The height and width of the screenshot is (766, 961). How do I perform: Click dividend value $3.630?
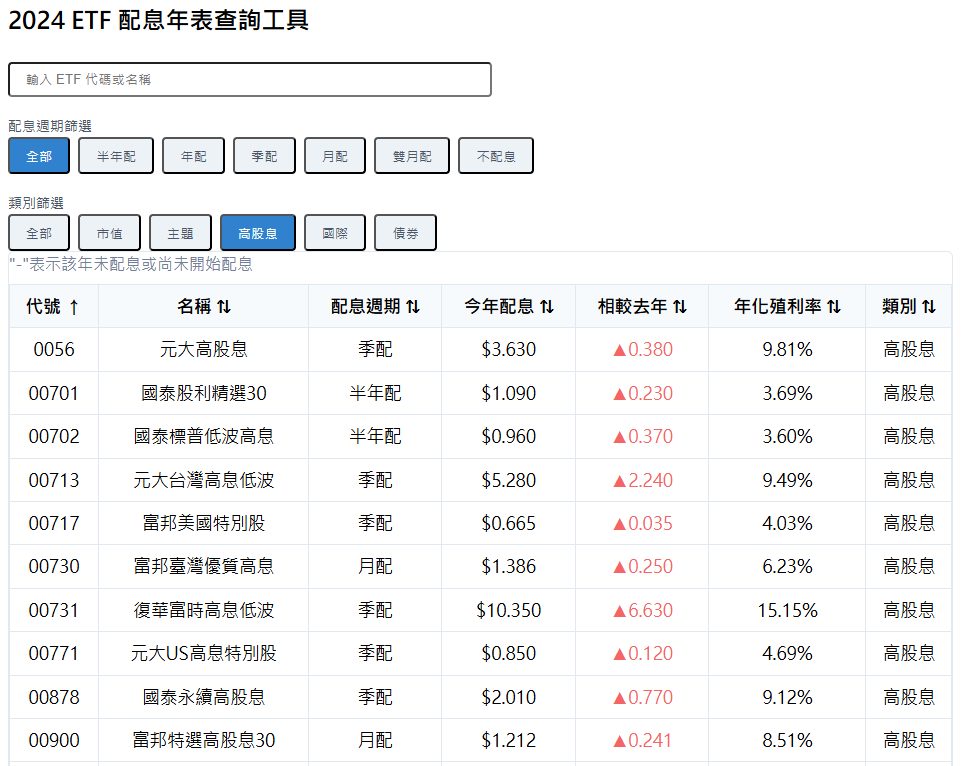[x=509, y=349]
